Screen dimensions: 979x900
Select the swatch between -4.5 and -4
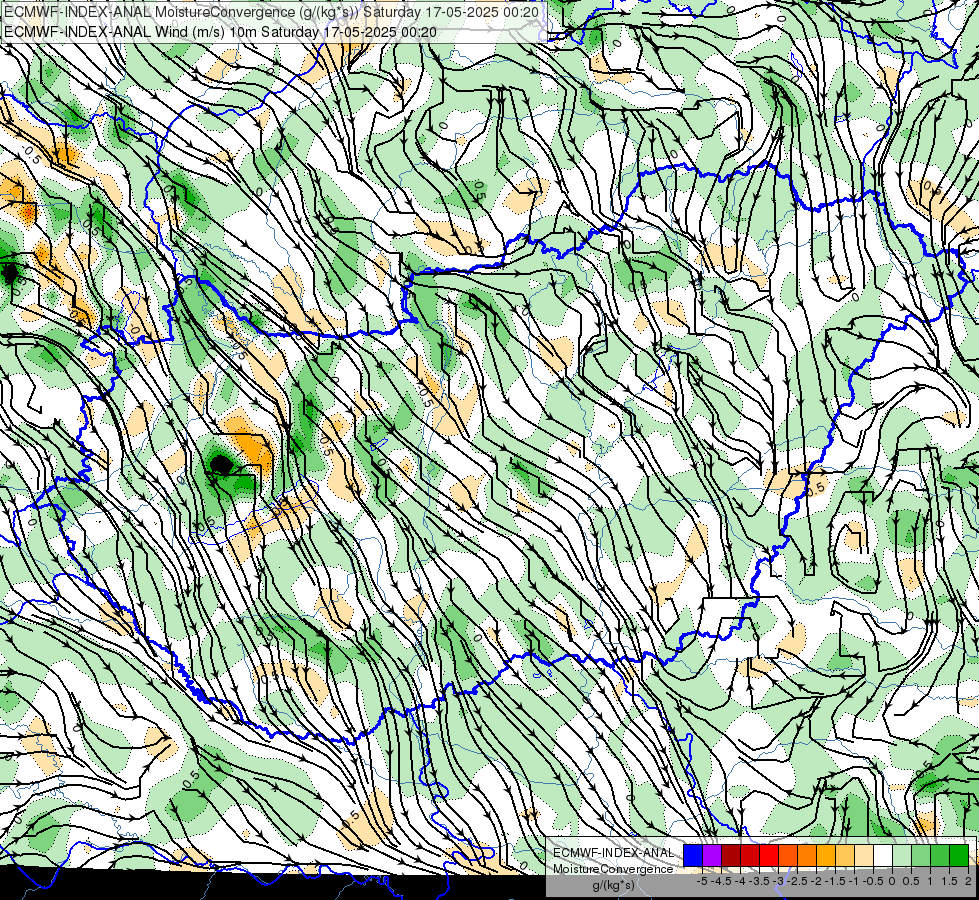point(731,856)
